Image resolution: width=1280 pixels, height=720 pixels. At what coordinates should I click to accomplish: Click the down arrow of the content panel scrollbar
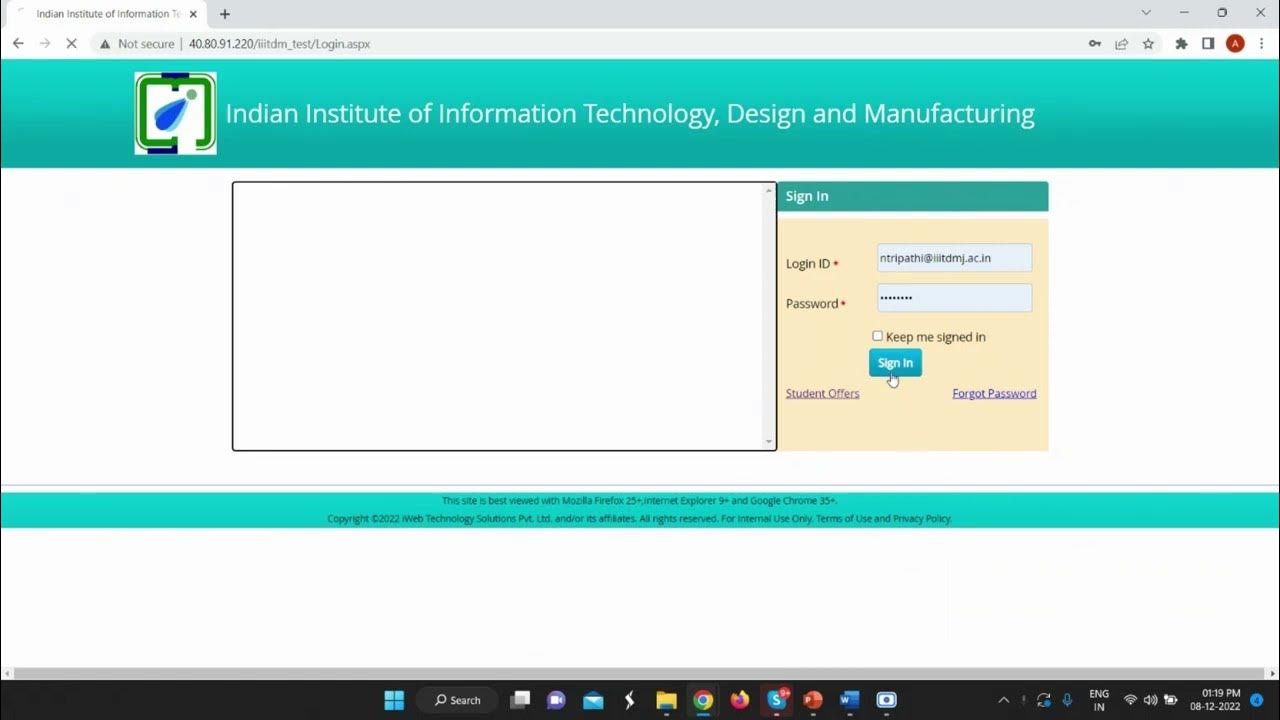(769, 442)
